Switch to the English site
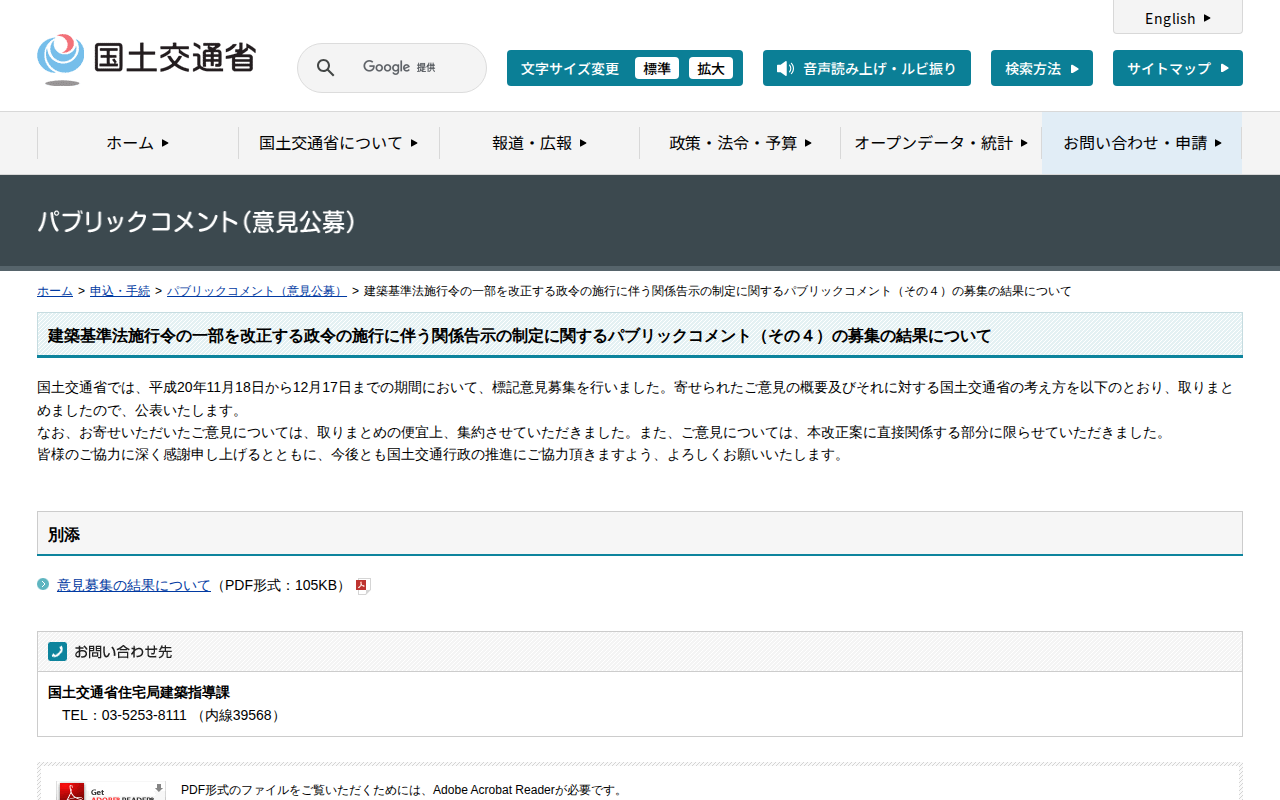This screenshot has width=1280, height=800. point(1177,18)
